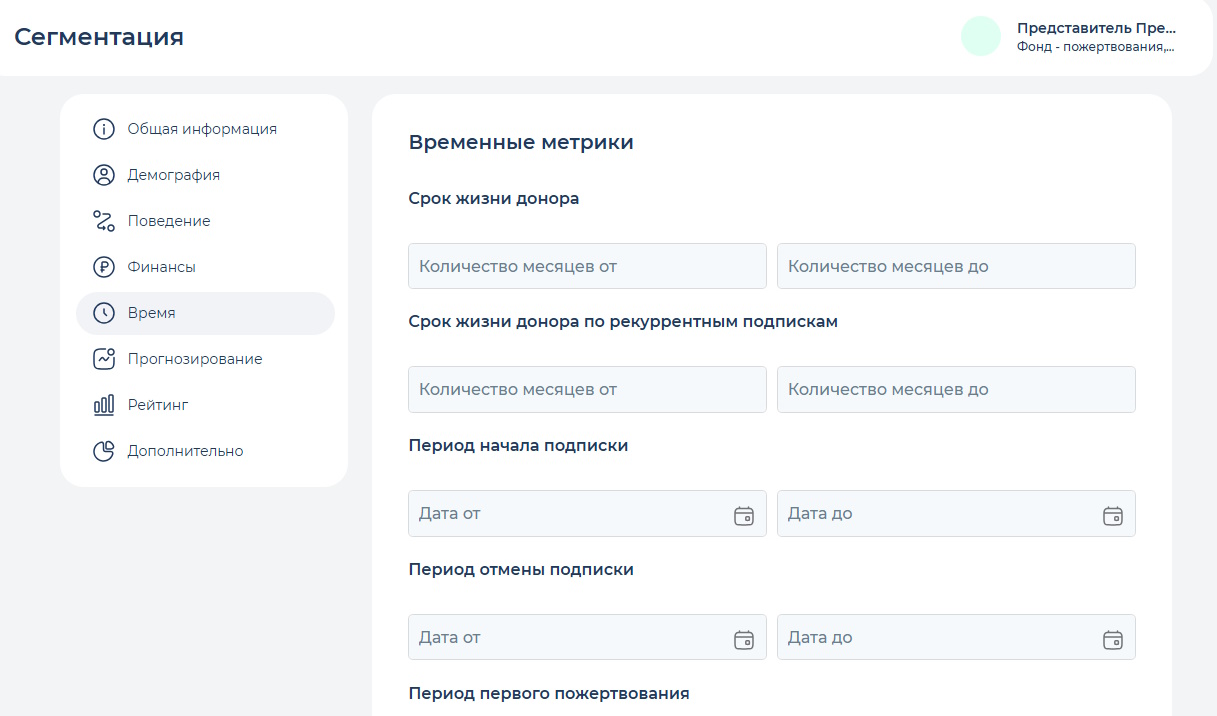1217x716 pixels.
Task: Open the Дополнительно sidebar link
Action: tap(185, 450)
